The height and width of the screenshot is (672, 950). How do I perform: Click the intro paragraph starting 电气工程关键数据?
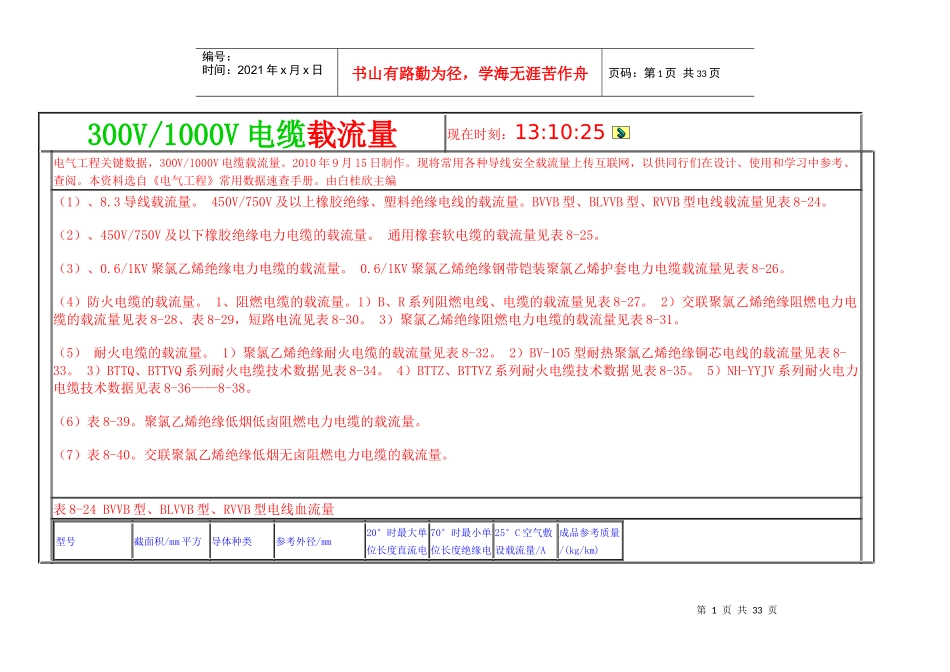[453, 171]
